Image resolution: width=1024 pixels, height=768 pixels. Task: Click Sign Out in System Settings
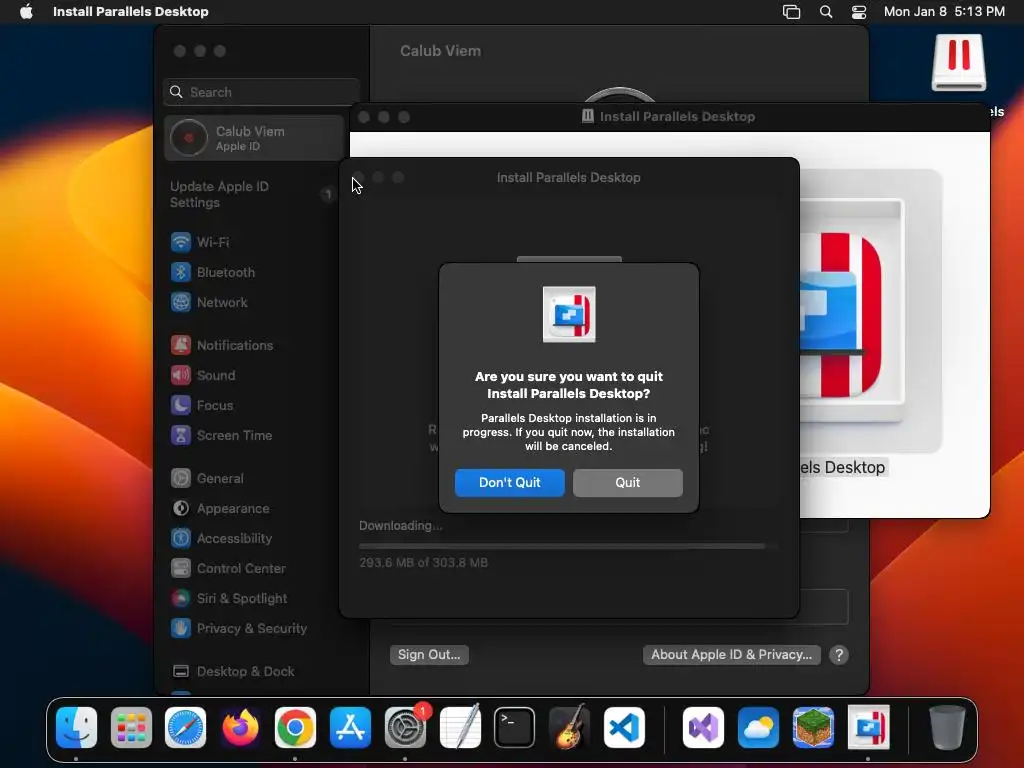click(429, 654)
